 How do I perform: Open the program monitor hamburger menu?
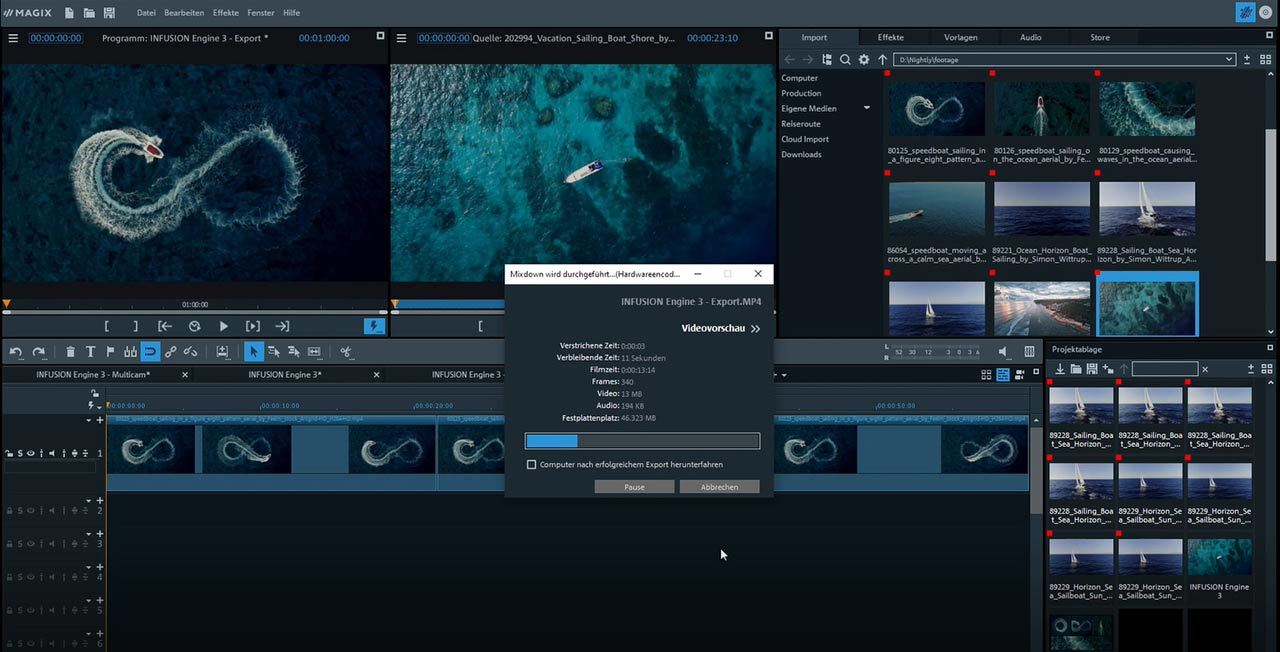(13, 38)
